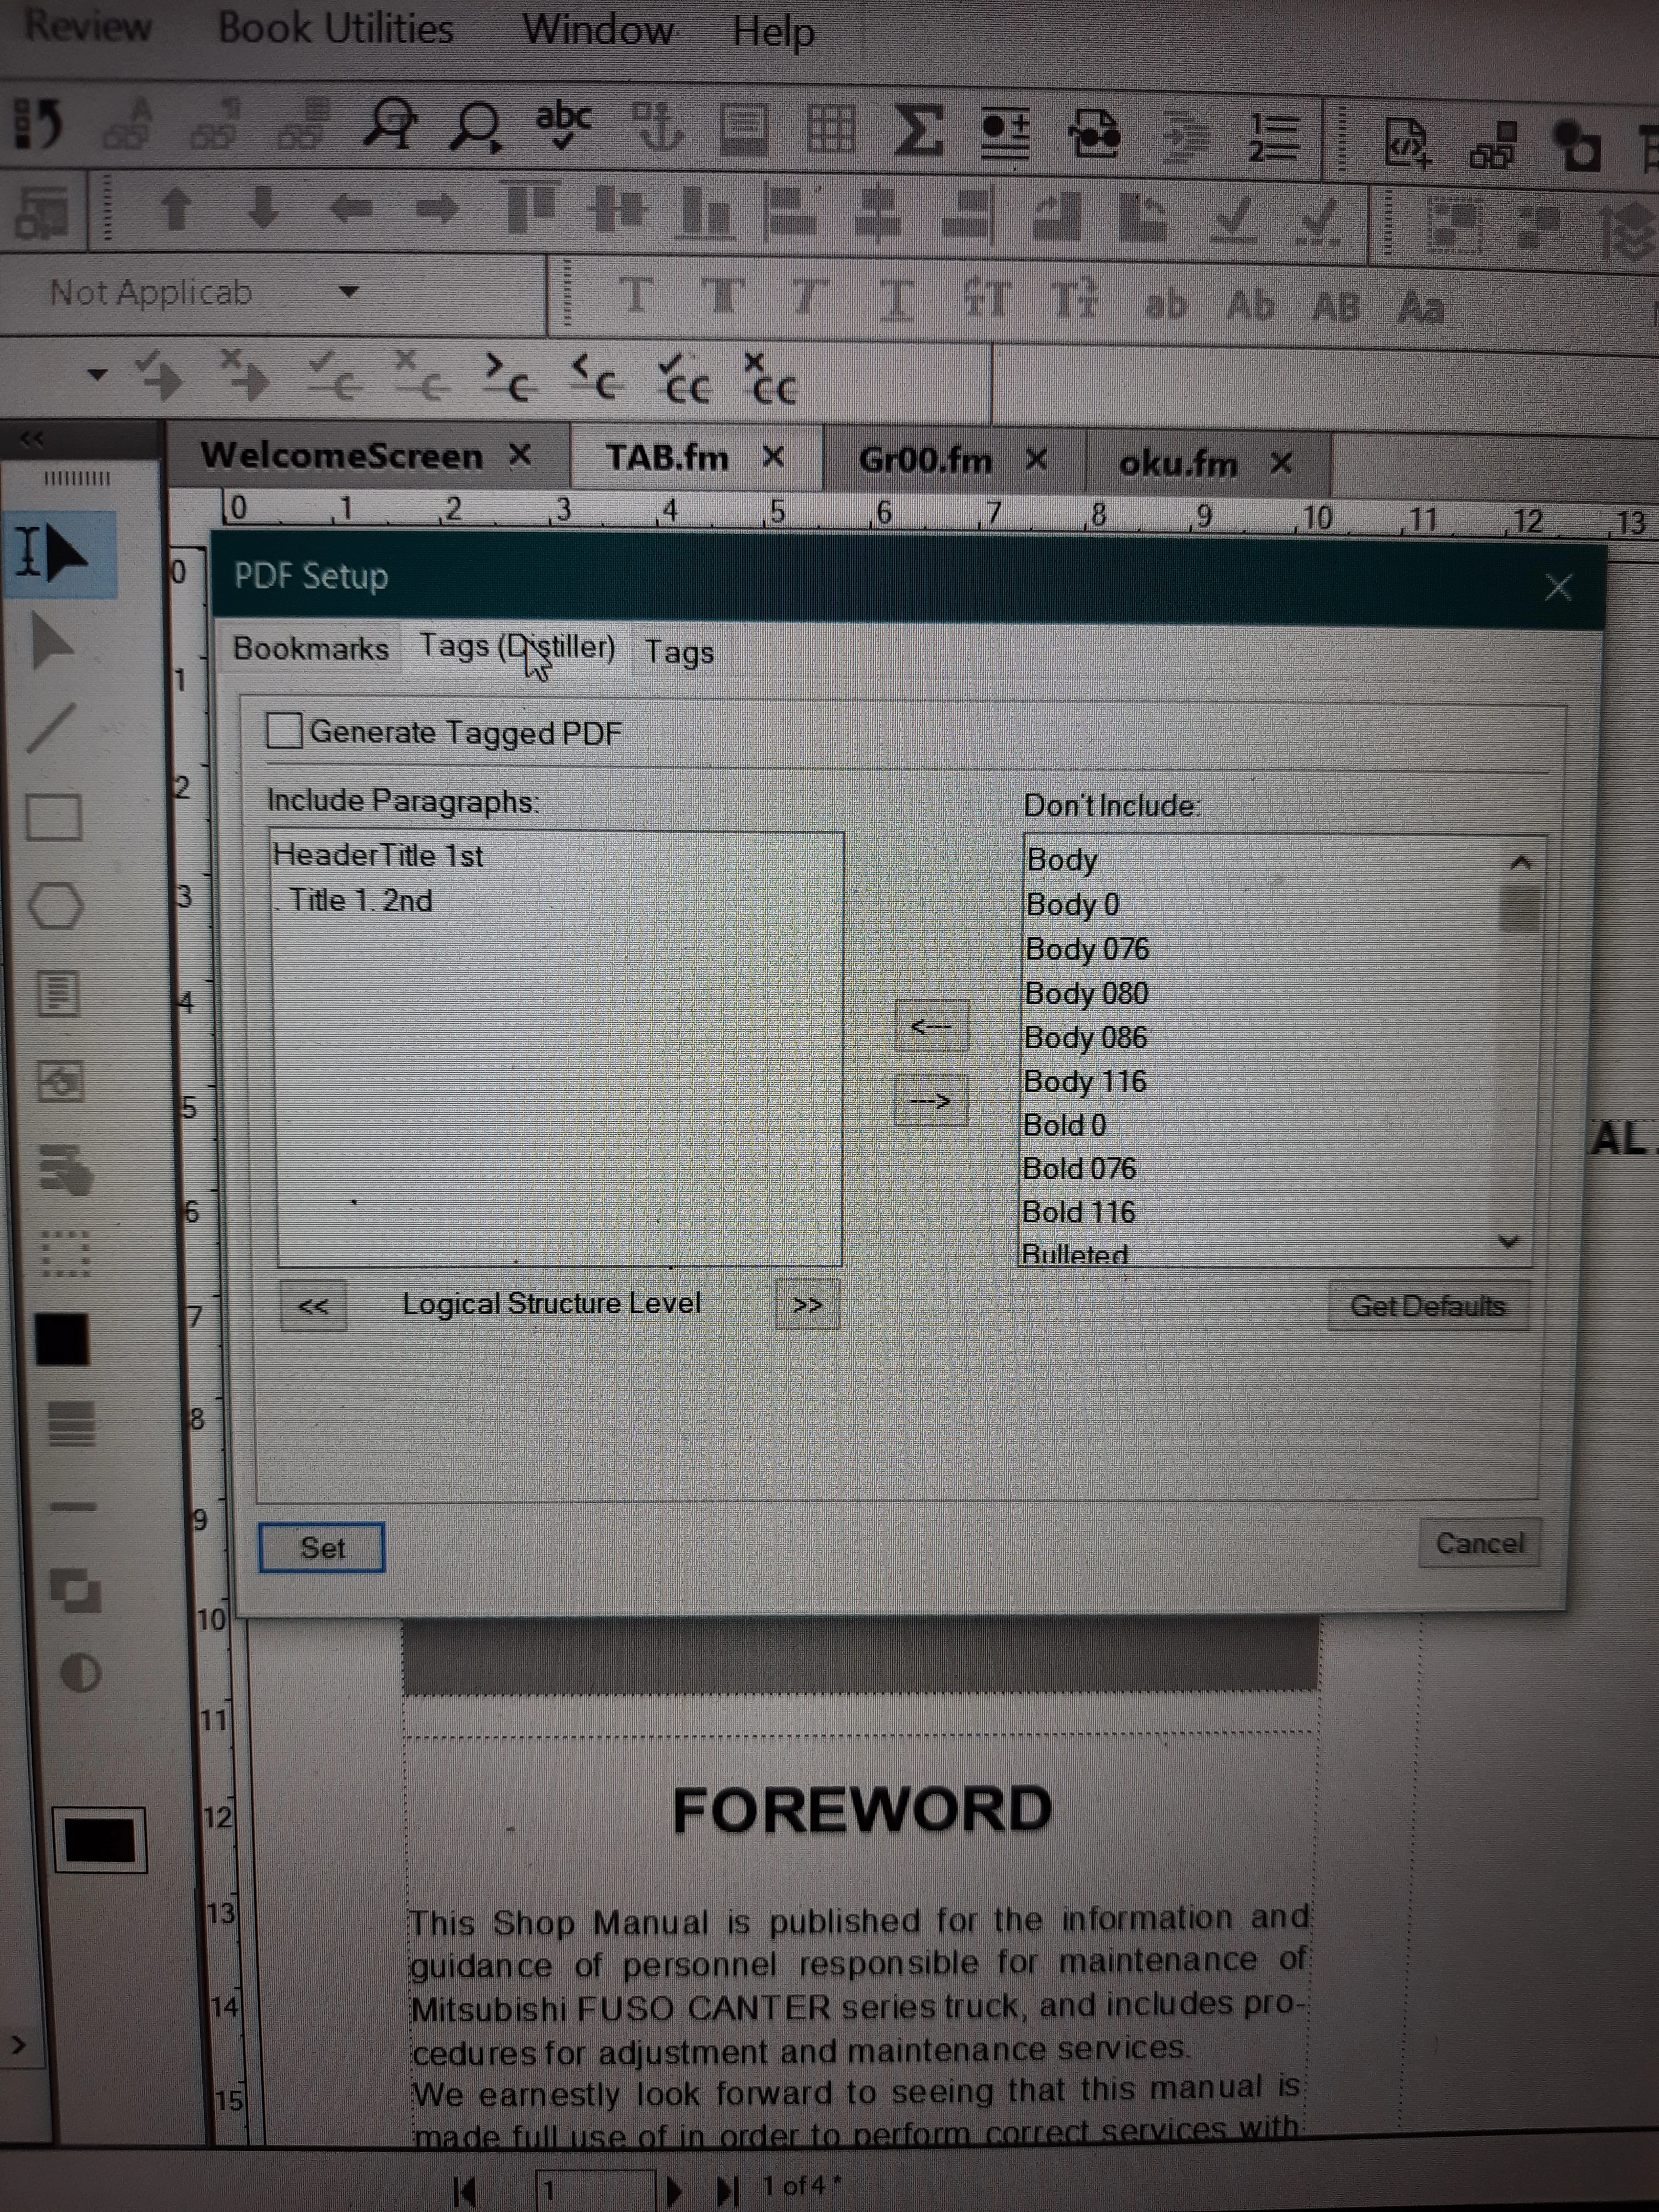Select Body 076 in Don't Include list
Viewport: 1659px width, 2212px height.
point(1087,948)
